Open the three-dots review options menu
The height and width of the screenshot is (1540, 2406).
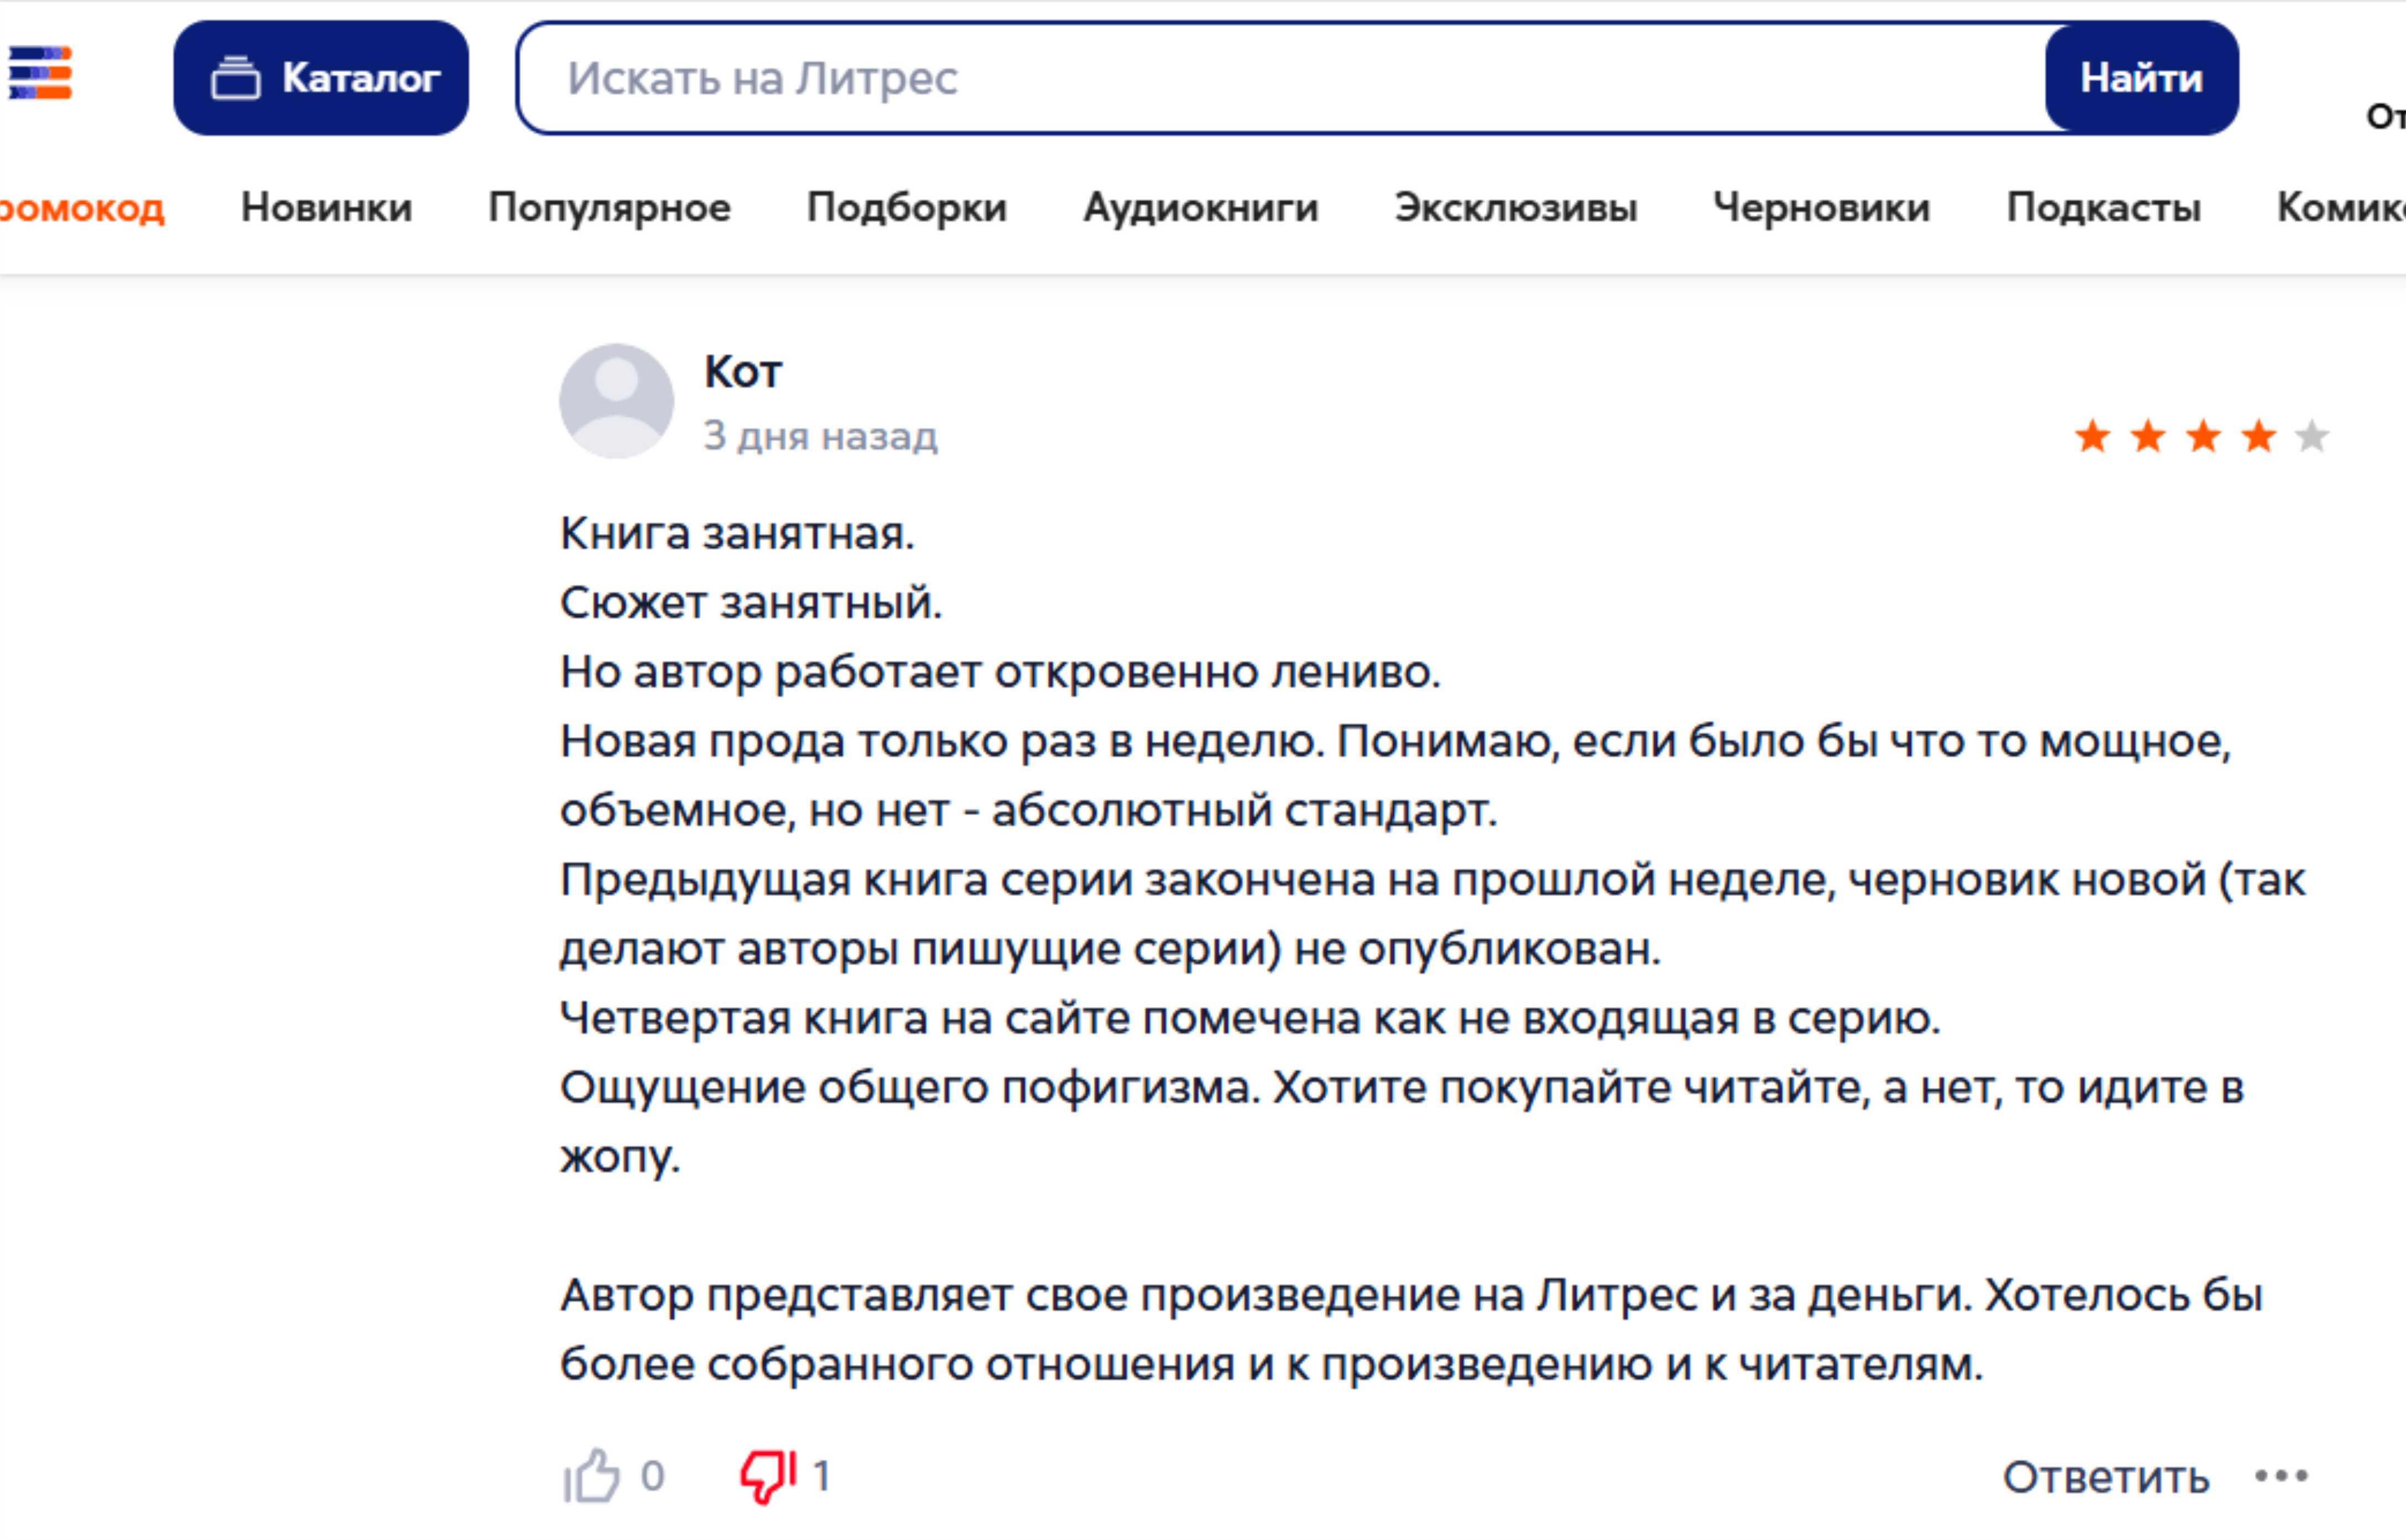2281,1476
